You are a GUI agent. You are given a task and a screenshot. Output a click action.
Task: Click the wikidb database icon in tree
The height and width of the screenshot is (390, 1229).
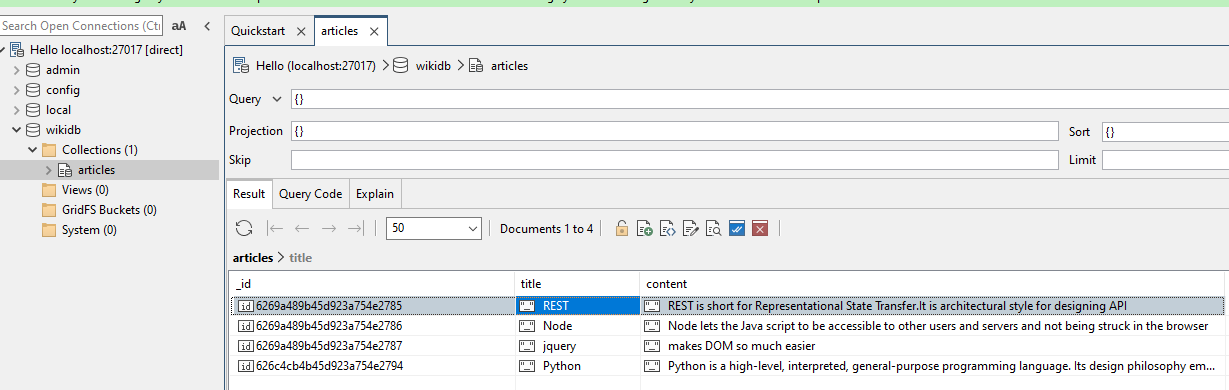pyautogui.click(x=34, y=130)
